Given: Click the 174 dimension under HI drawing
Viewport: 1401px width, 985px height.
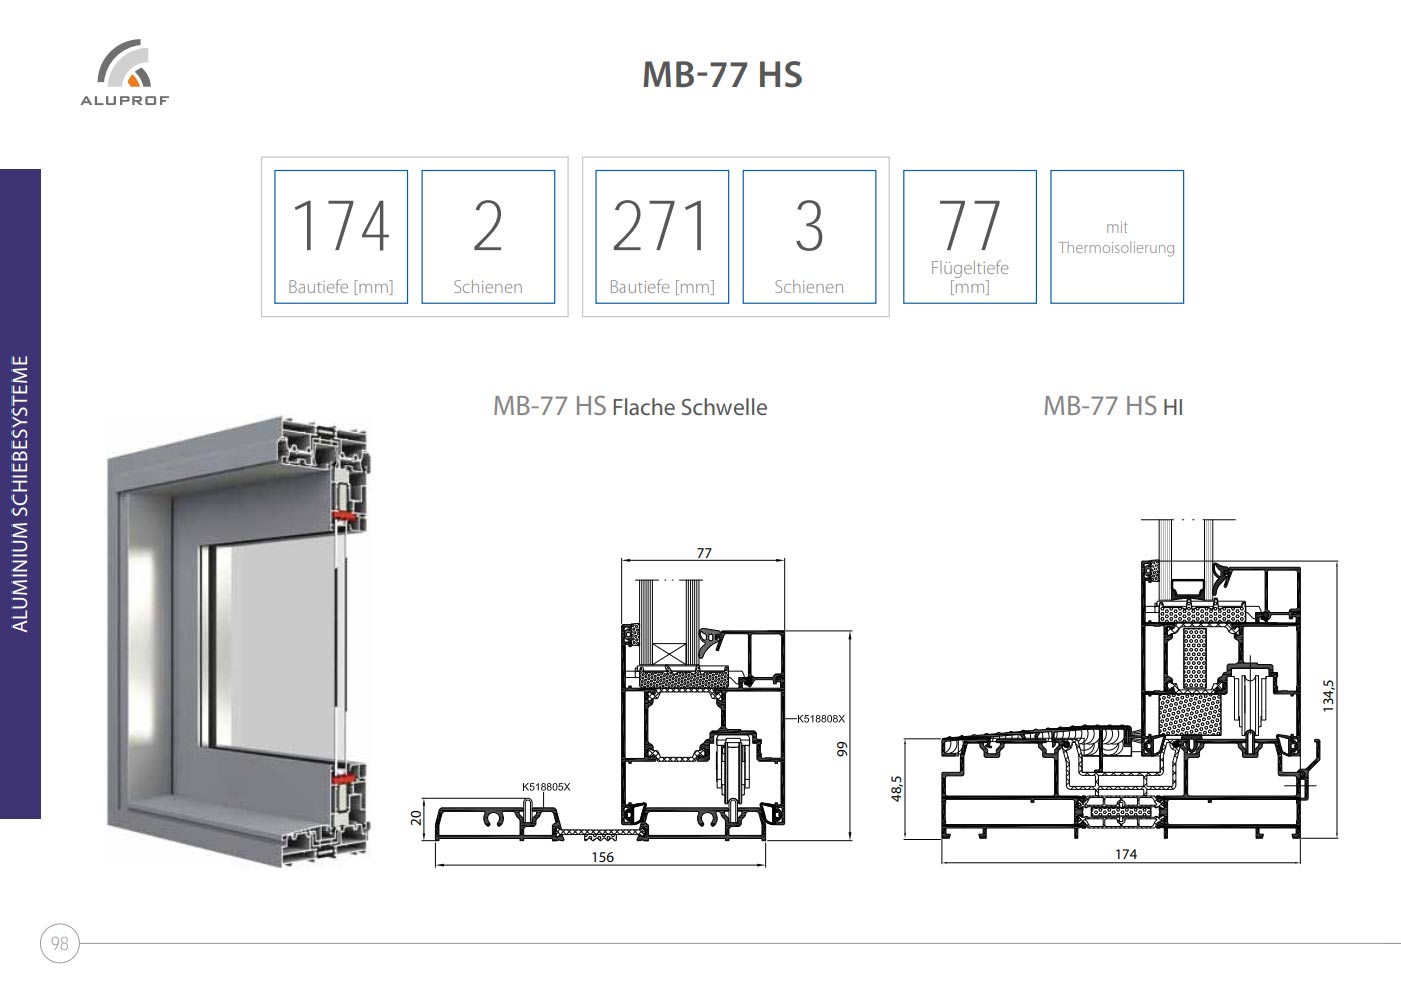Looking at the screenshot, I should pos(1126,854).
